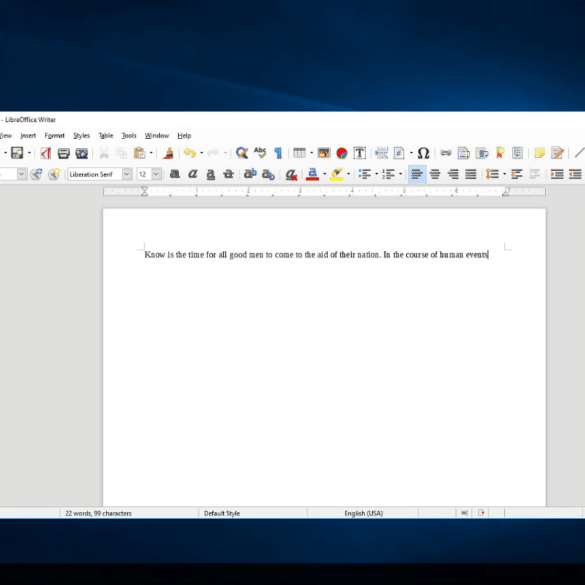Apply the red font color swatch
Screen dimensions: 585x585
312,174
